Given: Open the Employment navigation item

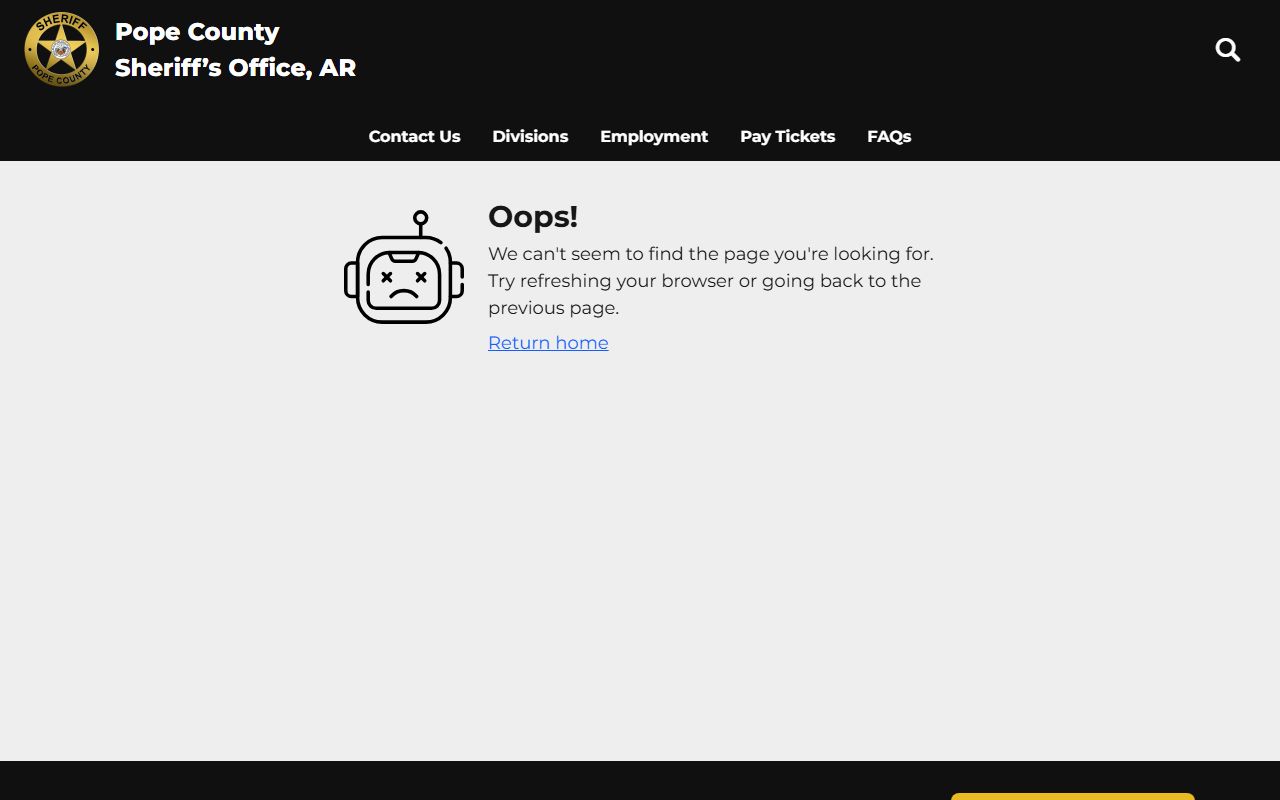Looking at the screenshot, I should (x=654, y=136).
